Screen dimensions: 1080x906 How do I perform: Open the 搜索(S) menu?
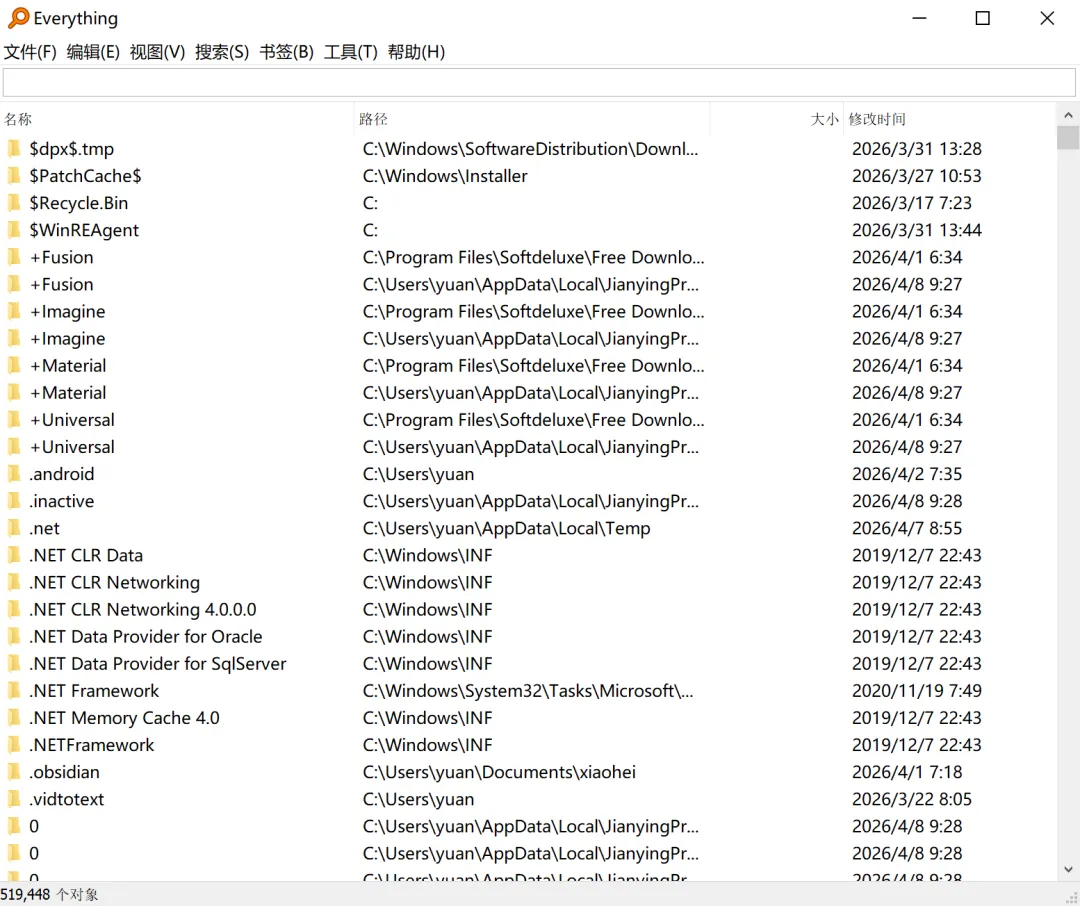tap(222, 52)
